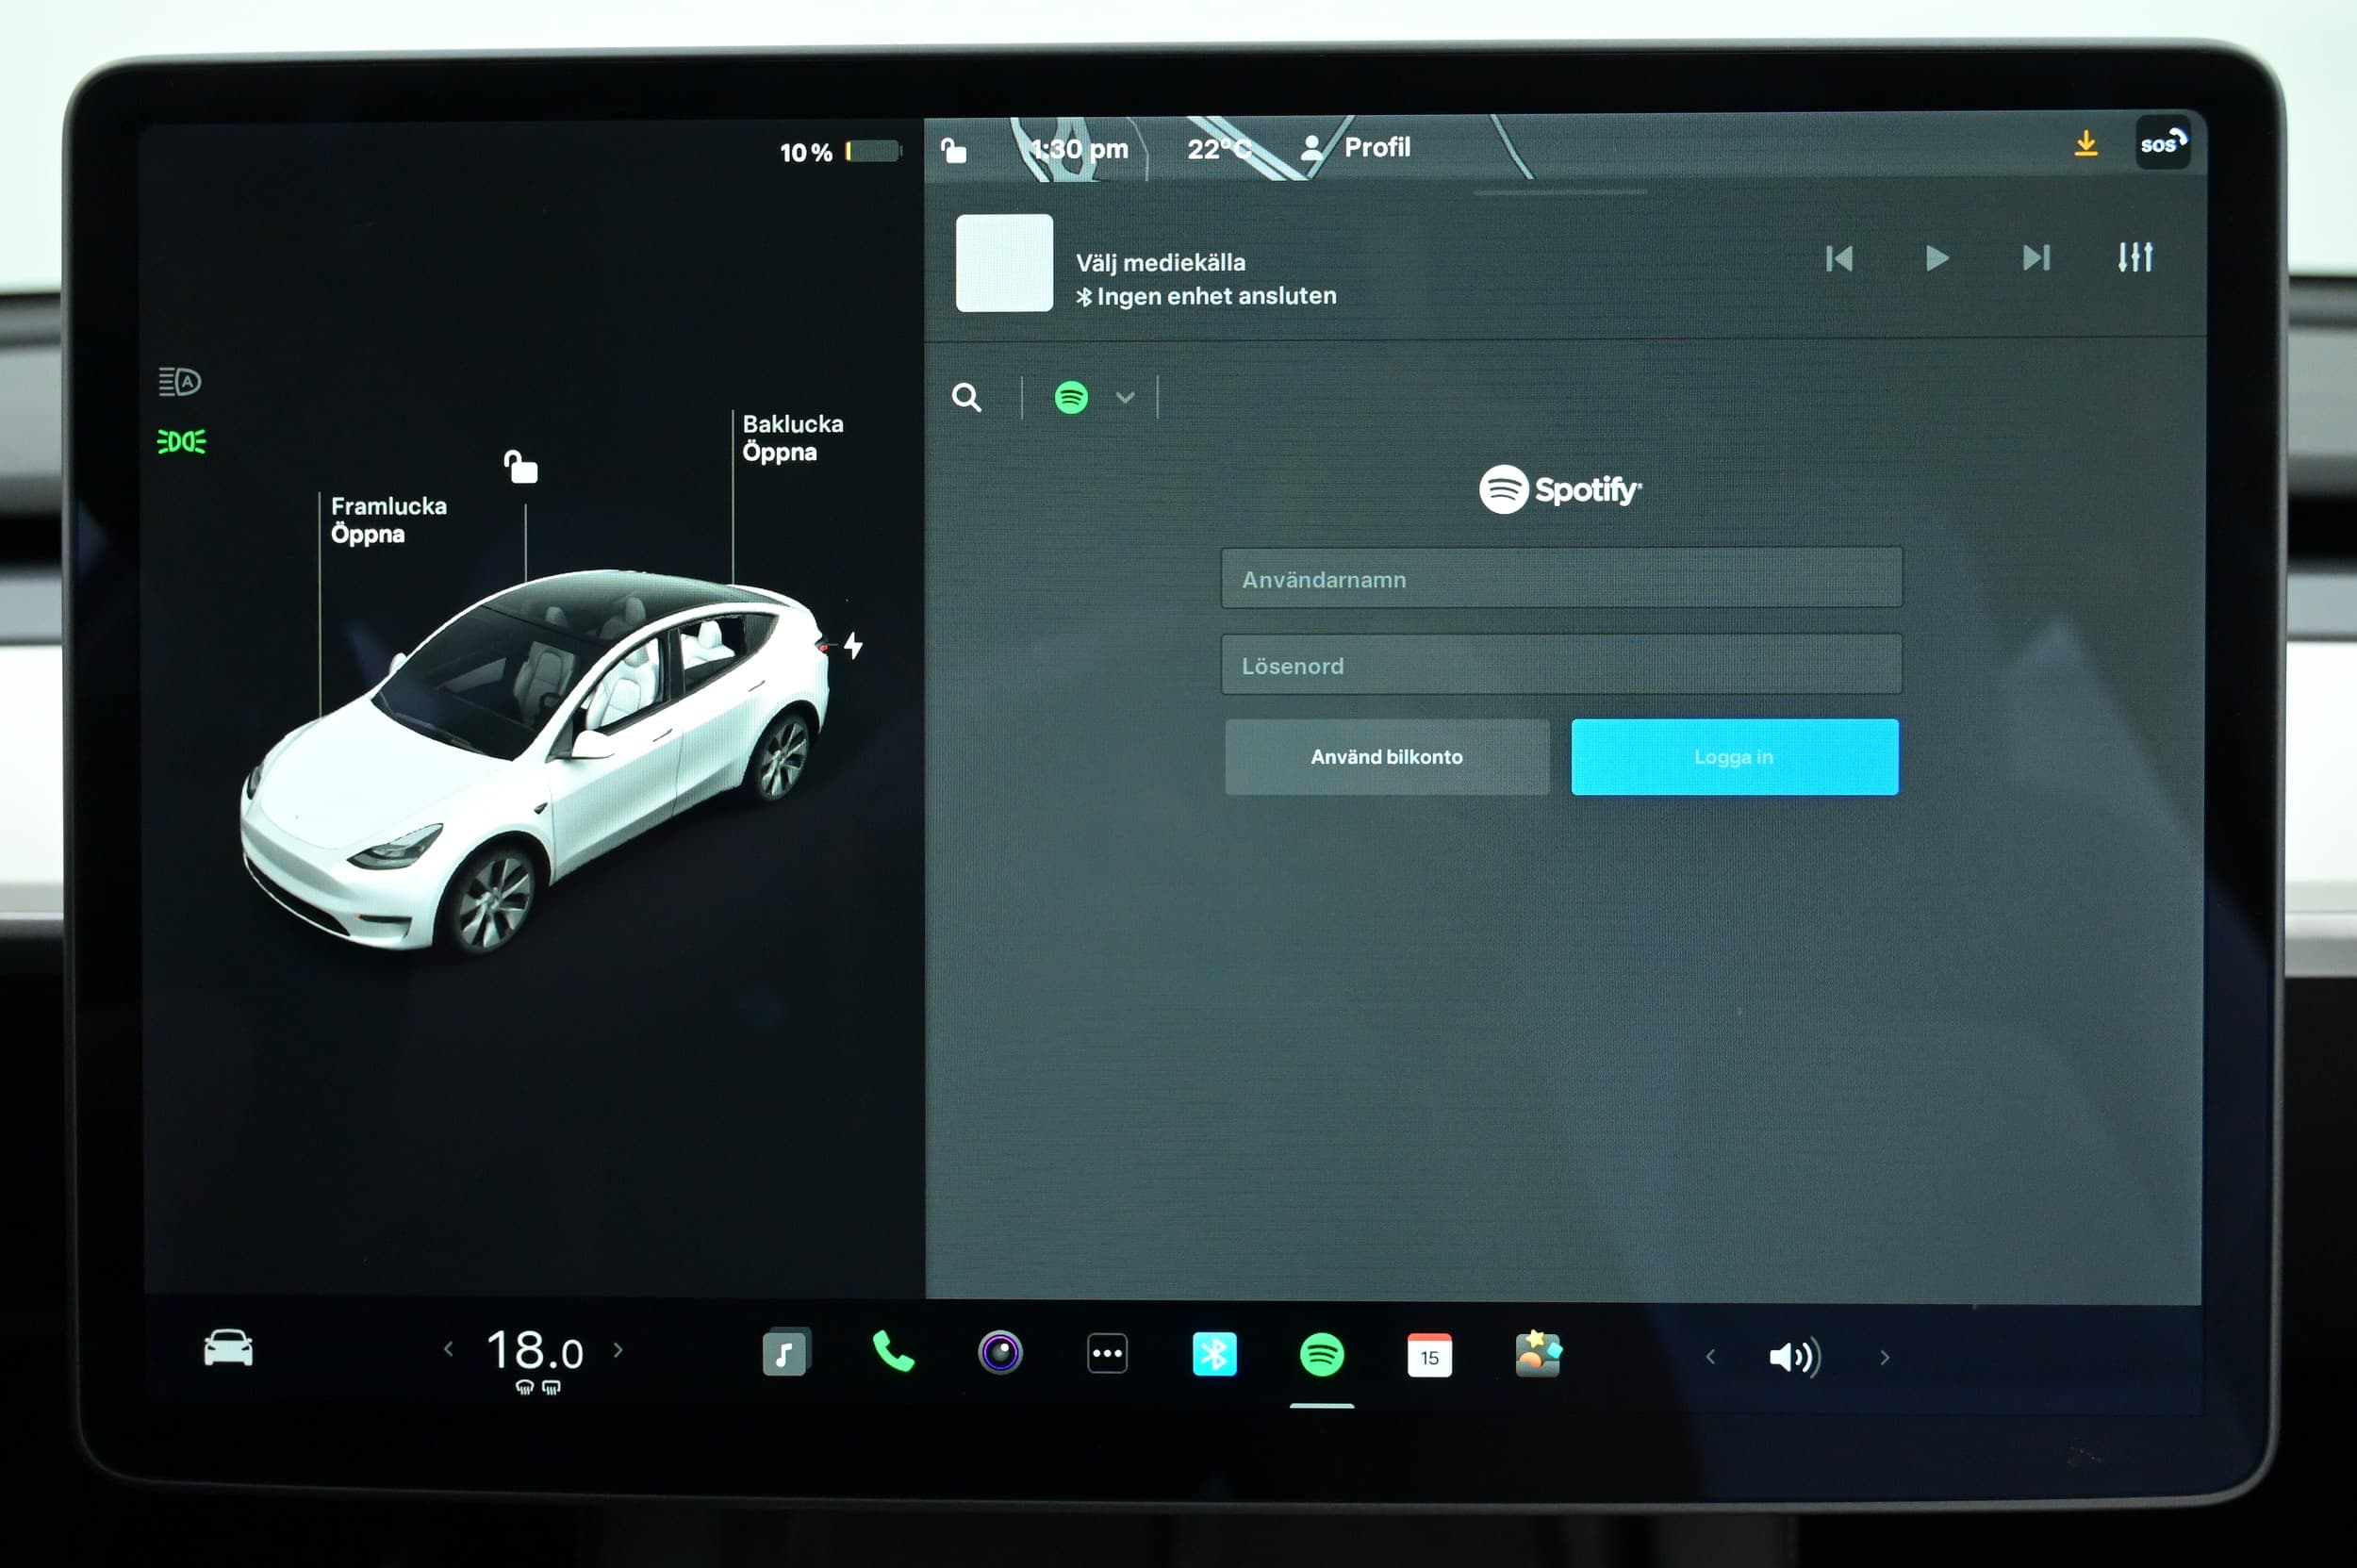Tap the Spotify source icon in the media selector
The height and width of the screenshot is (1568, 2357).
coord(1071,397)
